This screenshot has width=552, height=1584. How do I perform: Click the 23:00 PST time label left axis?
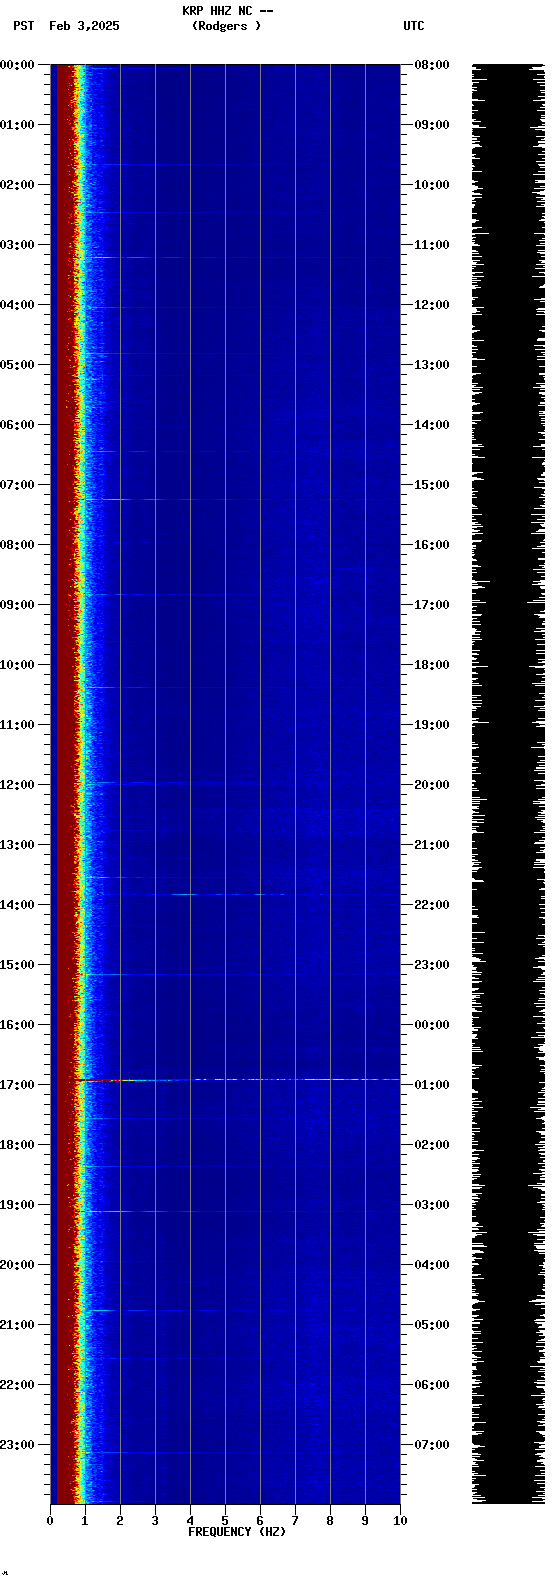pos(17,1445)
